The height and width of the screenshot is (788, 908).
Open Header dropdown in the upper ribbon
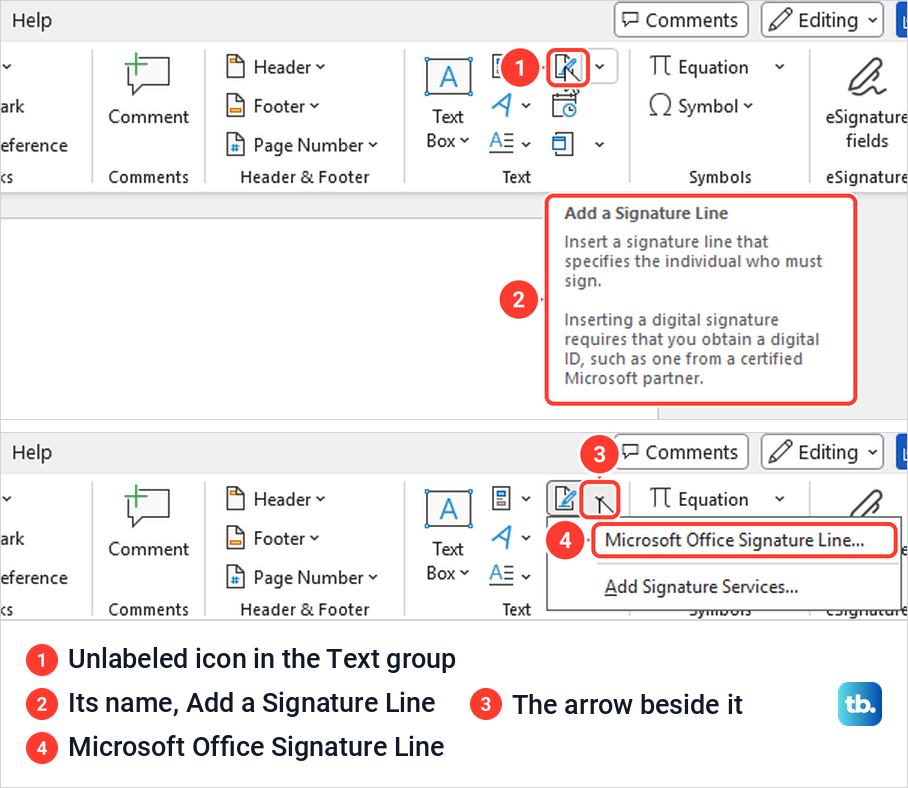pyautogui.click(x=276, y=67)
